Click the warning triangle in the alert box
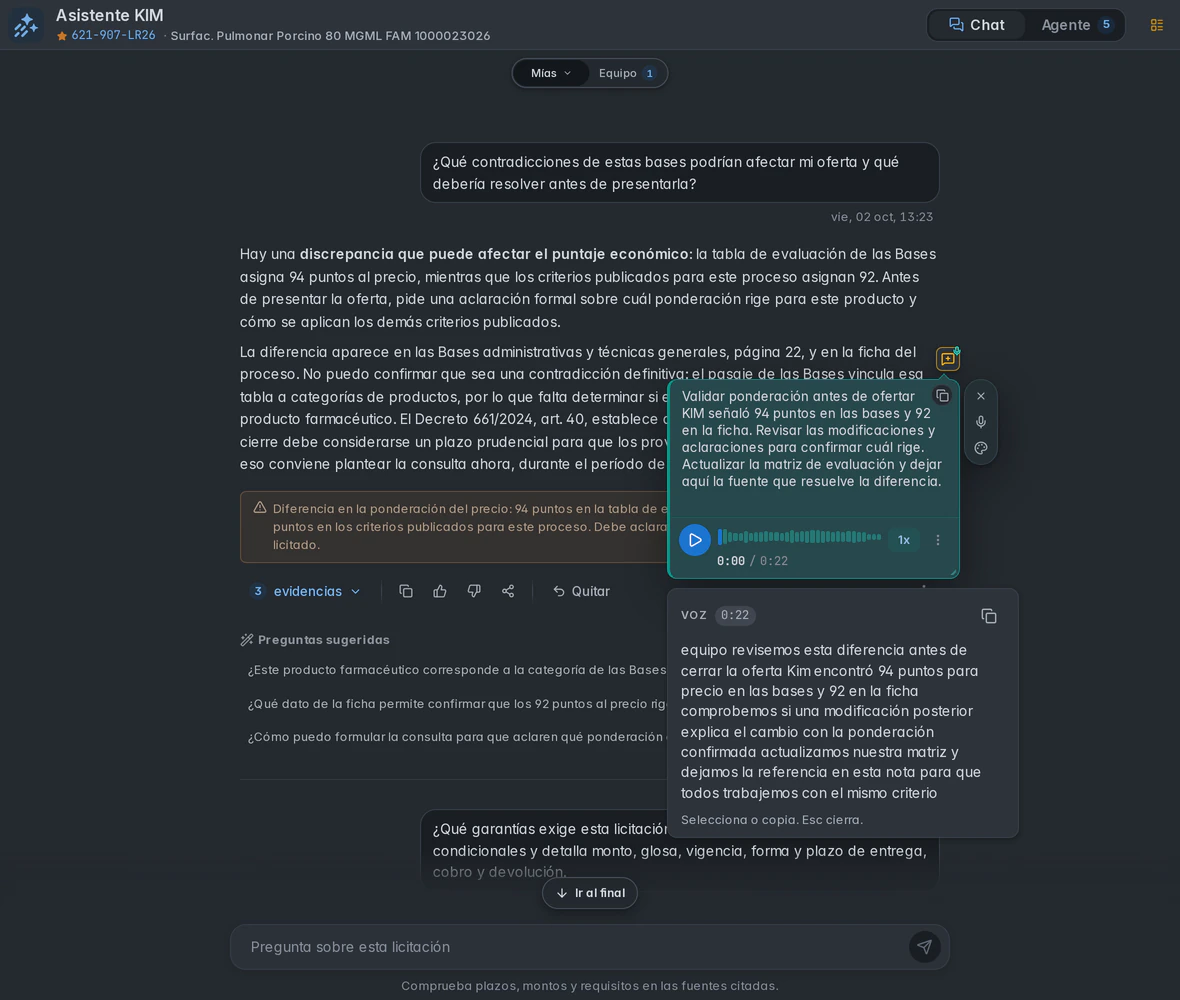Viewport: 1180px width, 1000px height. click(x=260, y=508)
